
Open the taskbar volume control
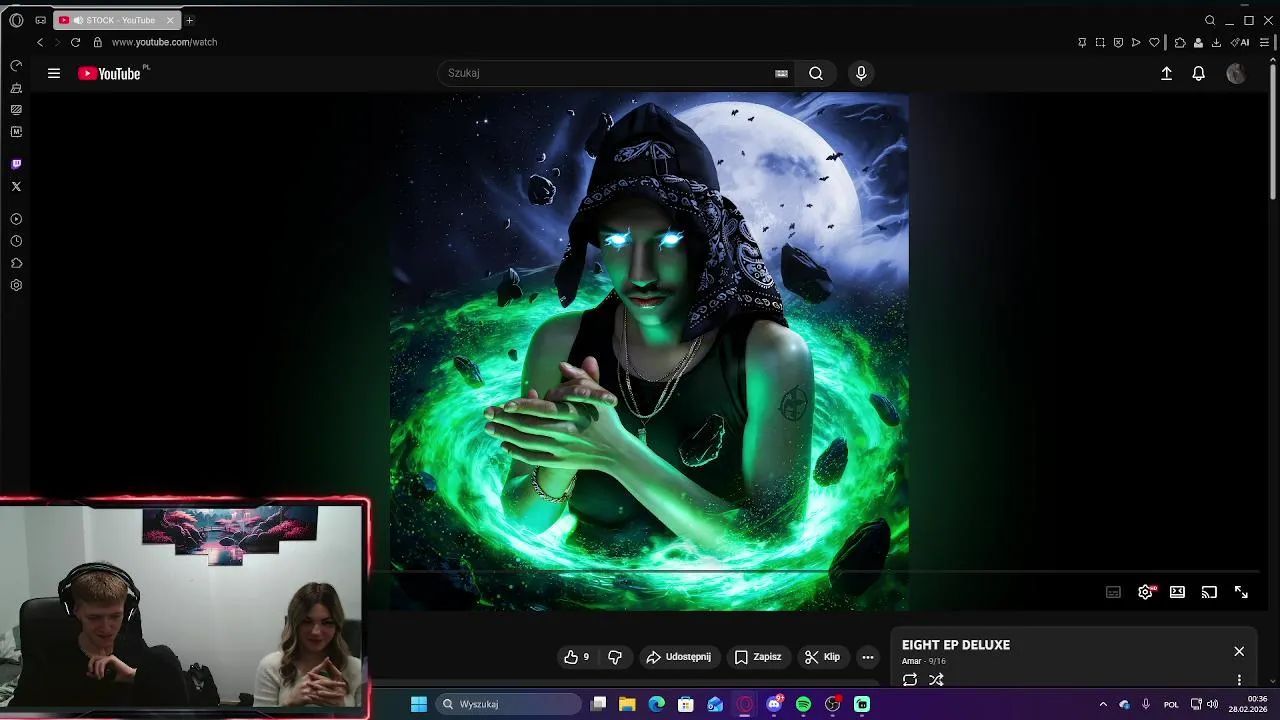tap(1212, 704)
